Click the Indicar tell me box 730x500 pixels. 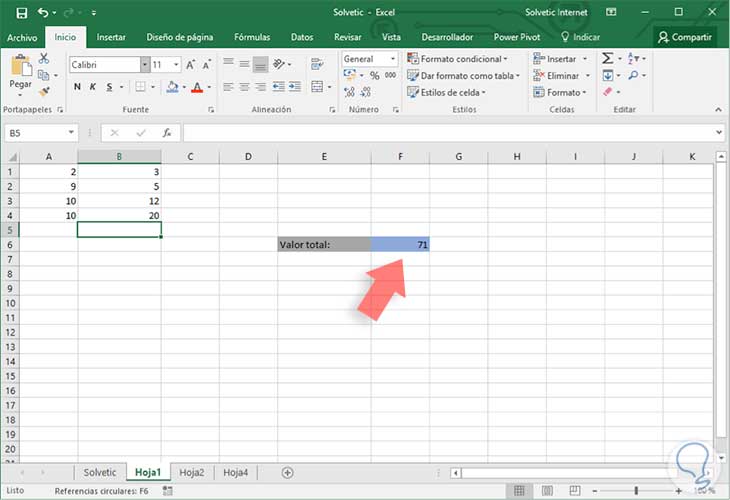point(580,37)
